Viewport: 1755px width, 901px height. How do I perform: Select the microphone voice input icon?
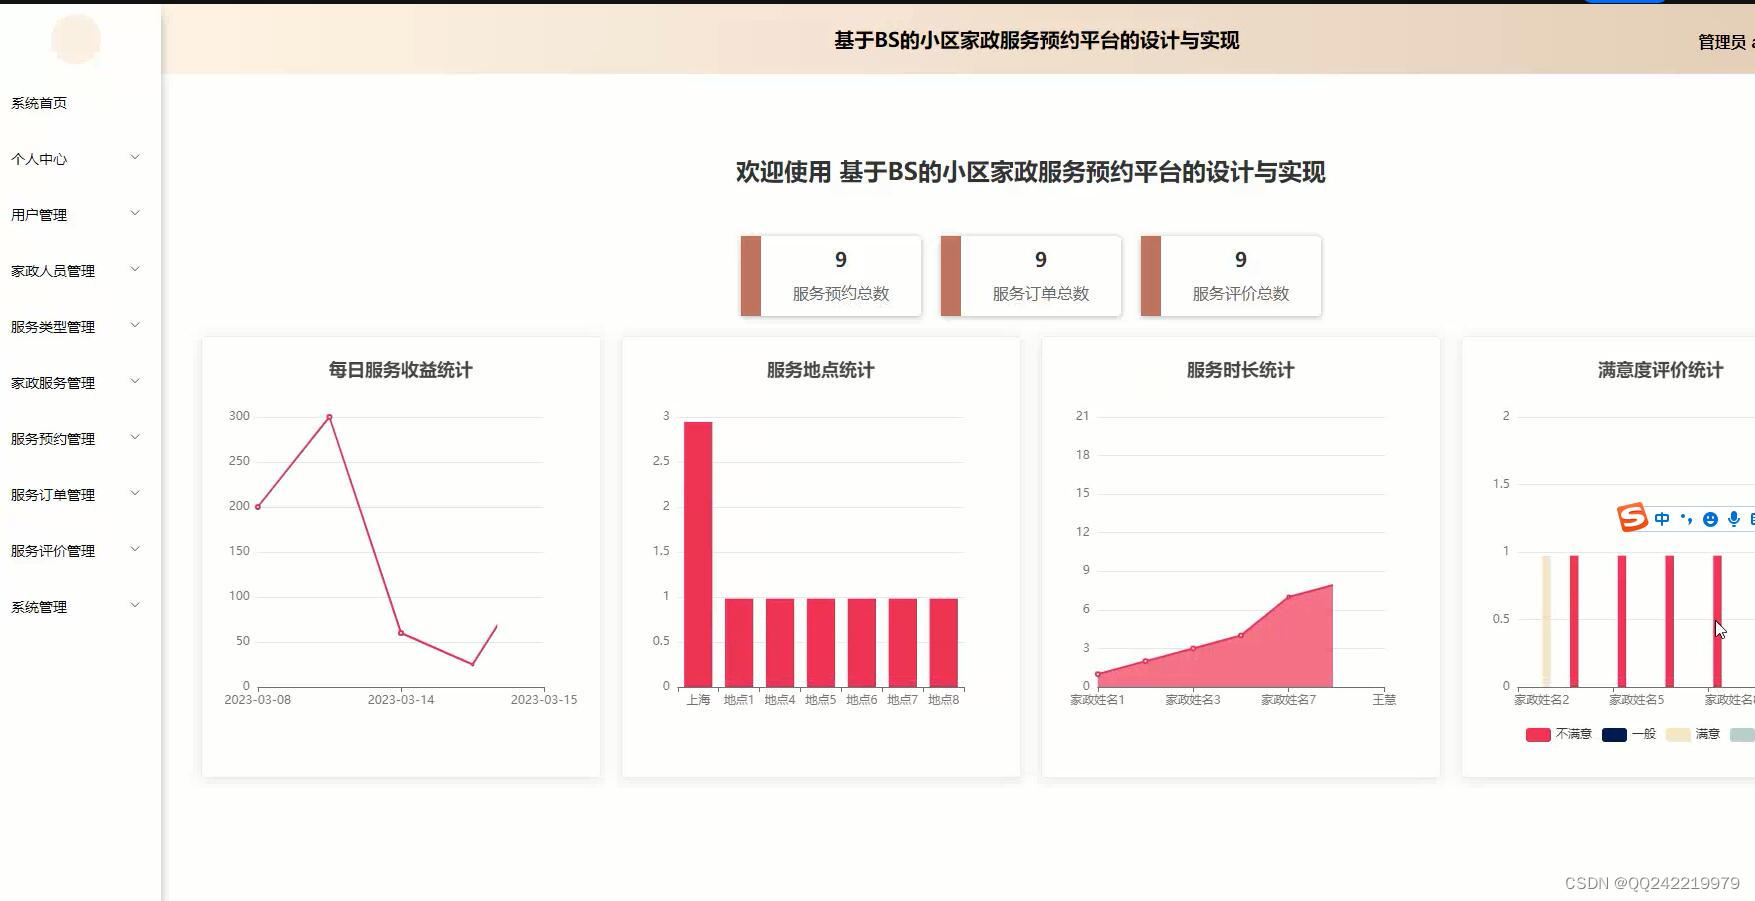1733,519
